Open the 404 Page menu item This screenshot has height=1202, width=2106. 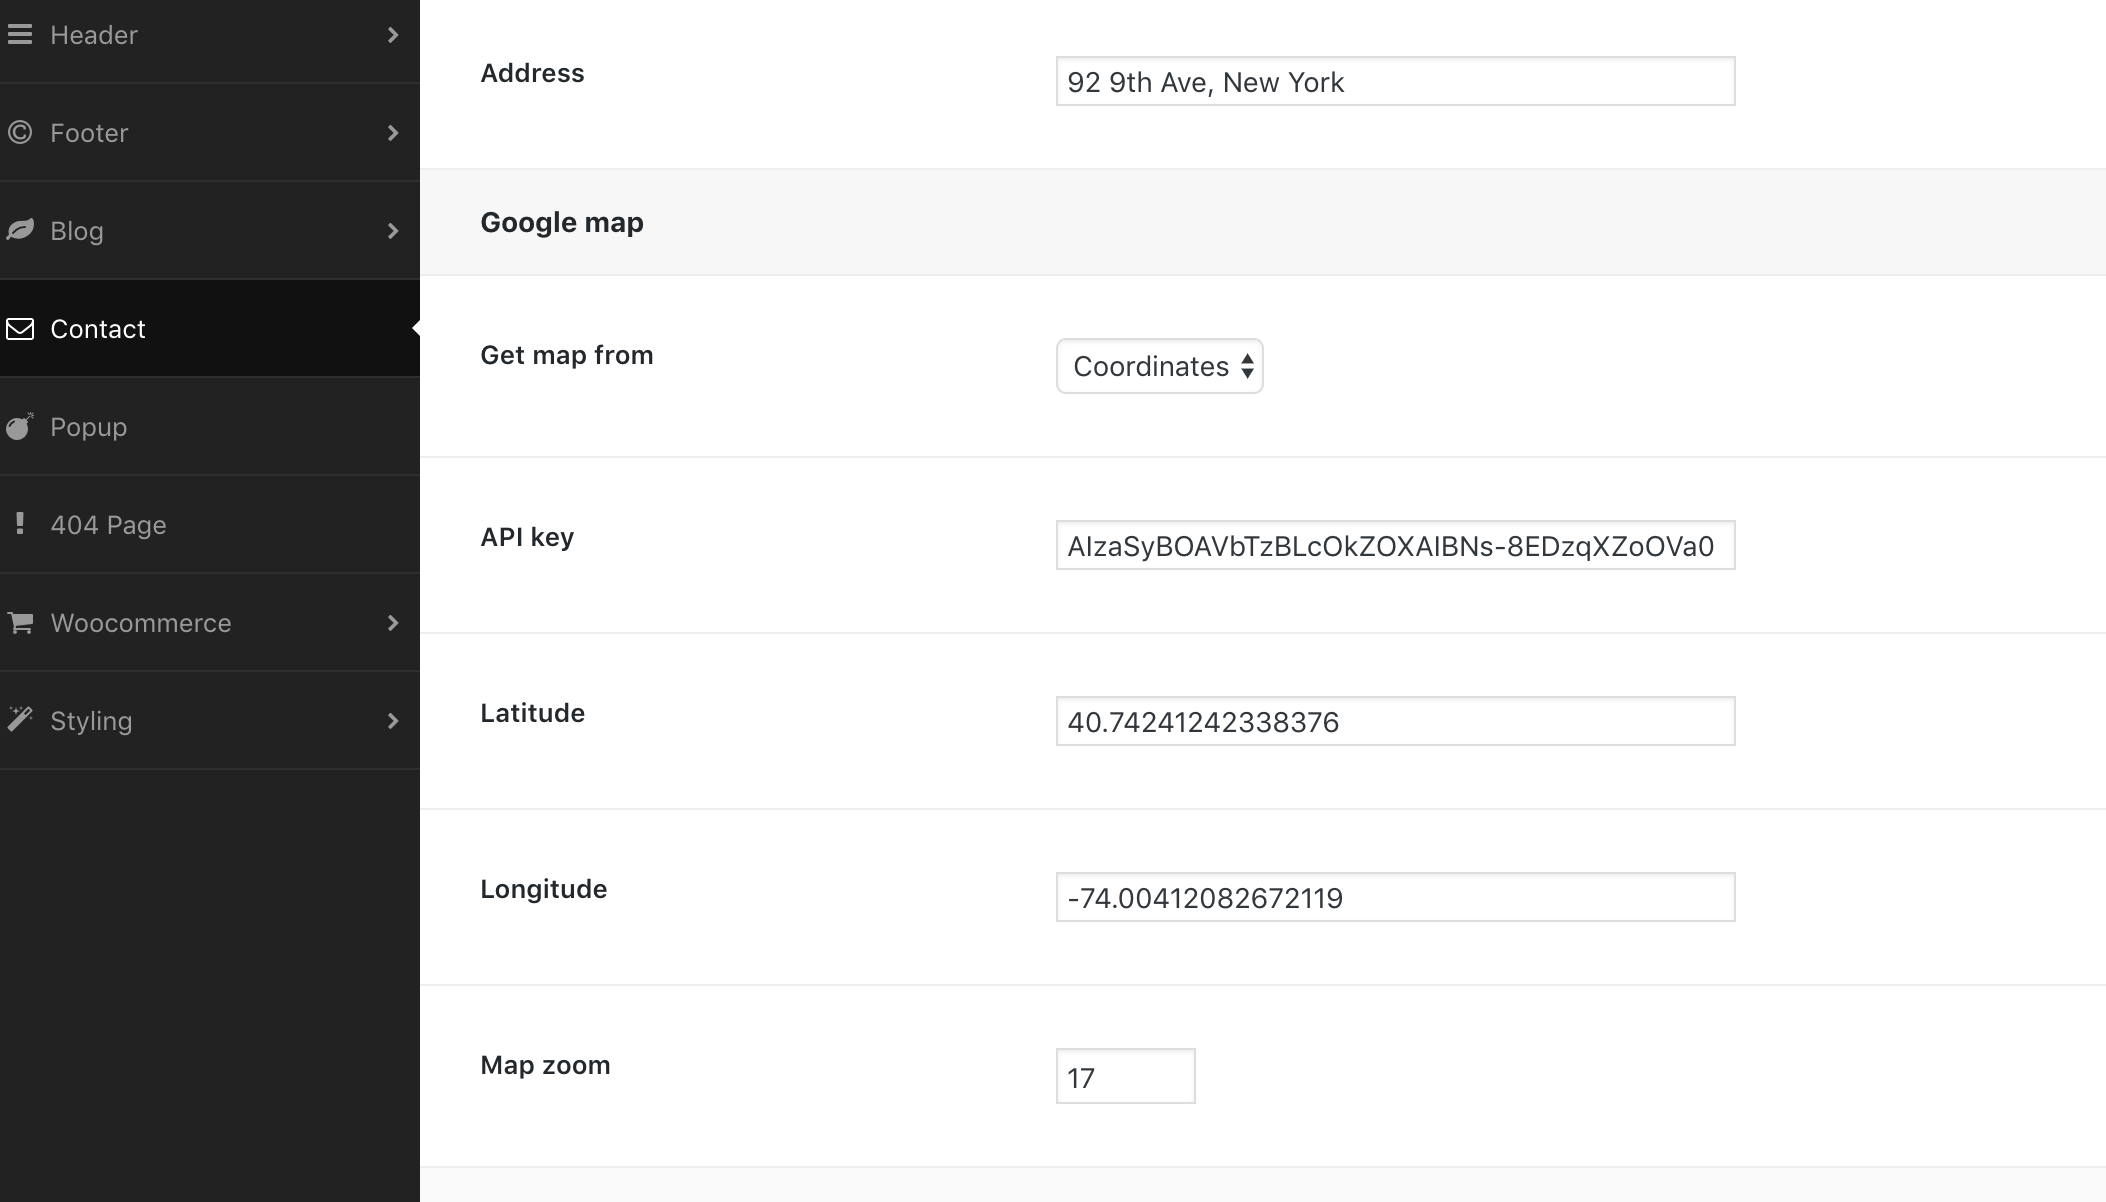coord(108,525)
